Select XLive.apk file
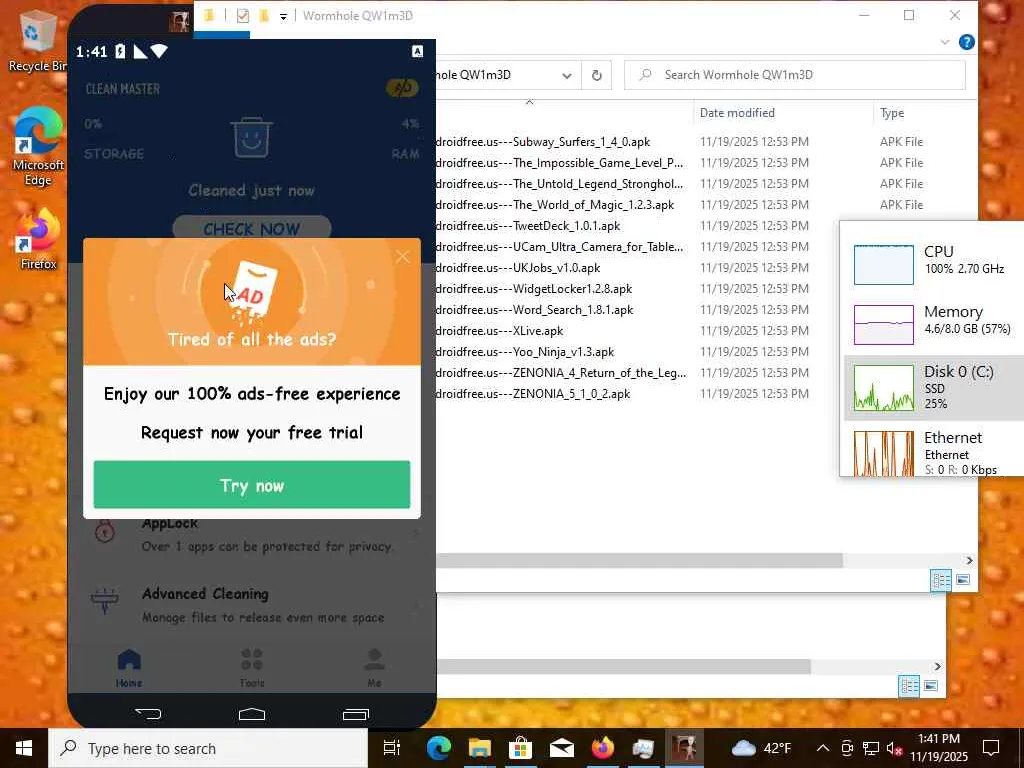This screenshot has width=1024, height=768. point(499,331)
